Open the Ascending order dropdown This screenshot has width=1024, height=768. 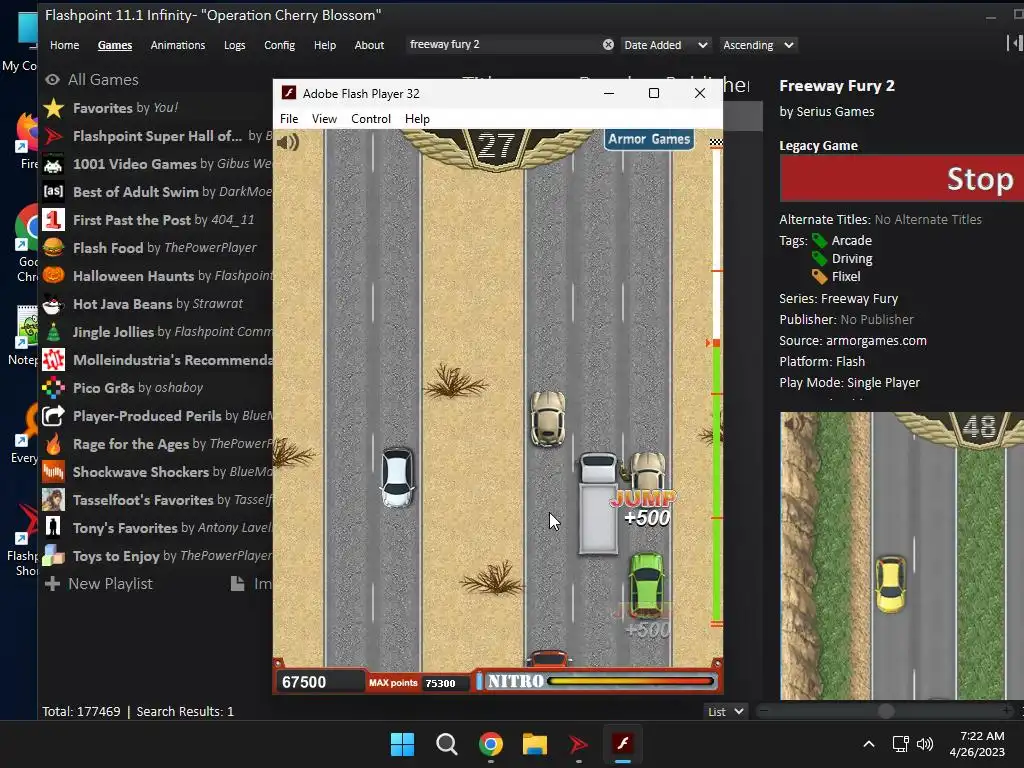[x=758, y=45]
